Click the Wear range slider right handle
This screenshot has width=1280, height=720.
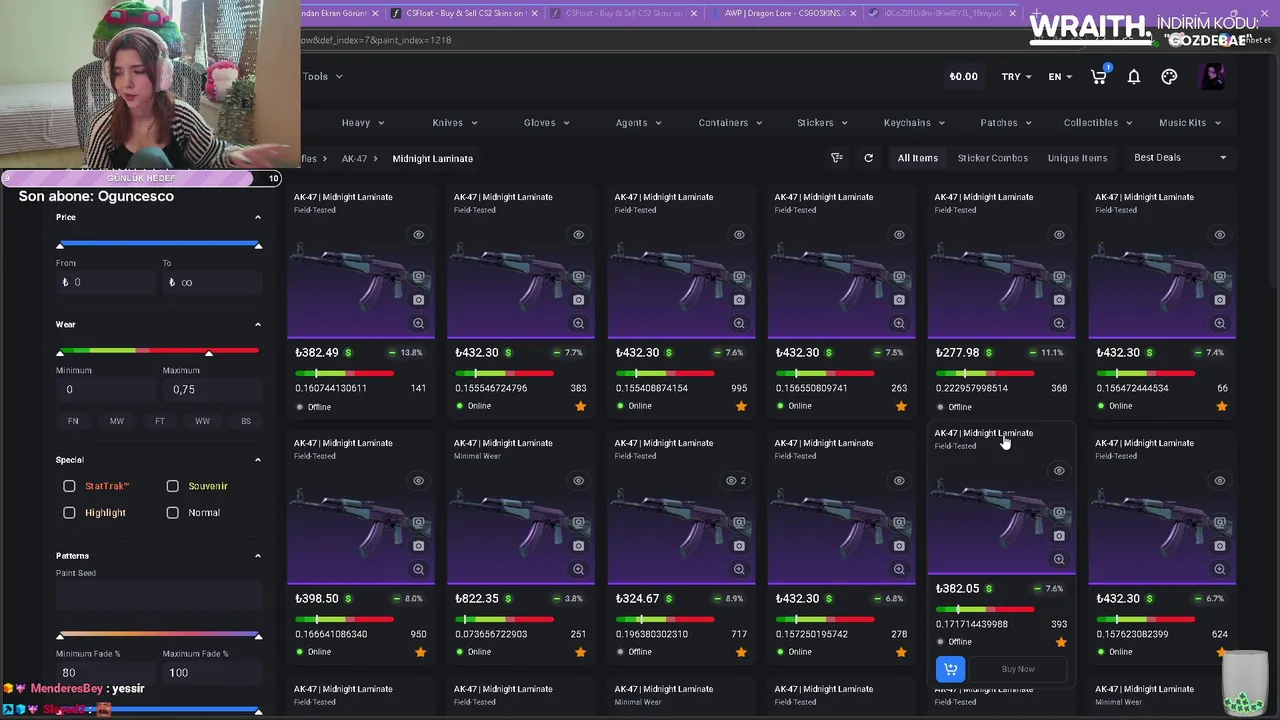click(x=209, y=352)
